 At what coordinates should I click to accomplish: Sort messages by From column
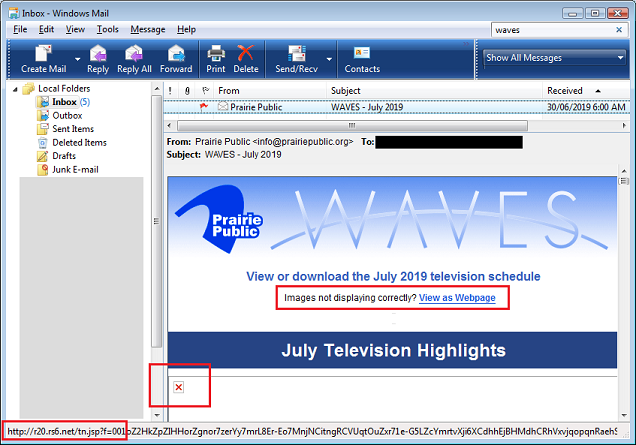coord(271,91)
